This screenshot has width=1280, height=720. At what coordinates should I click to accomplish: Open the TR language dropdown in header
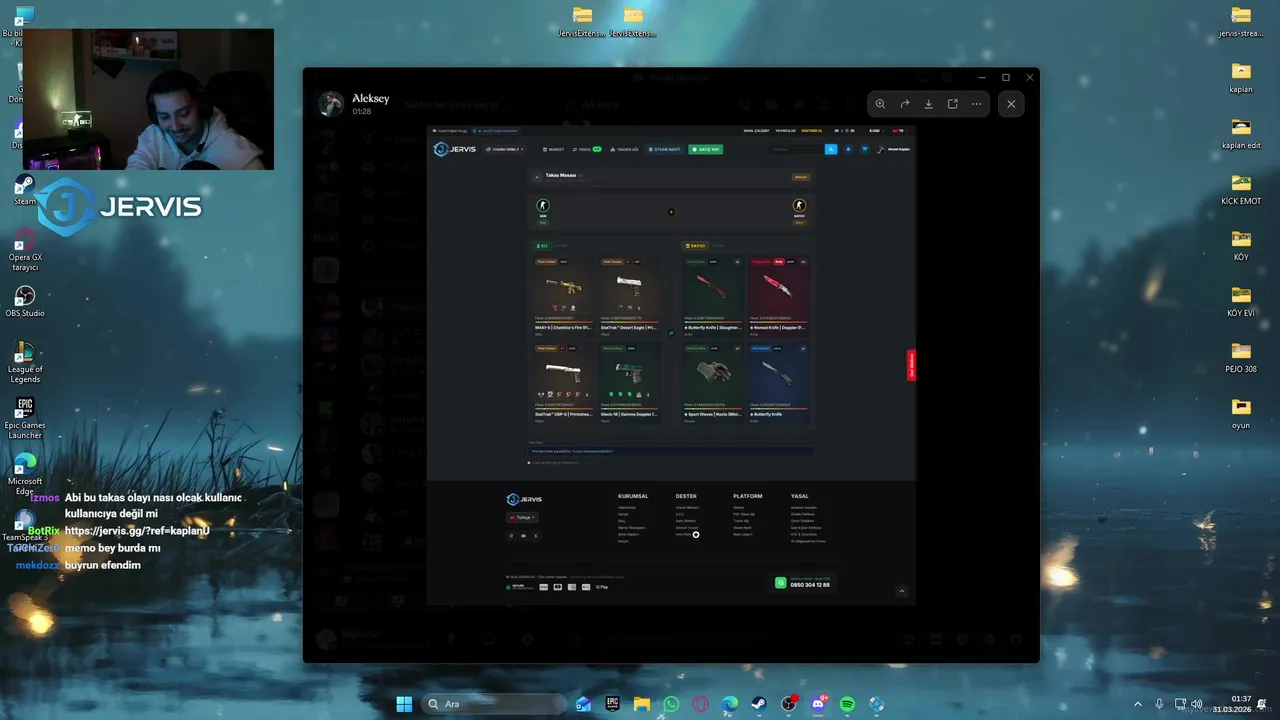898,130
